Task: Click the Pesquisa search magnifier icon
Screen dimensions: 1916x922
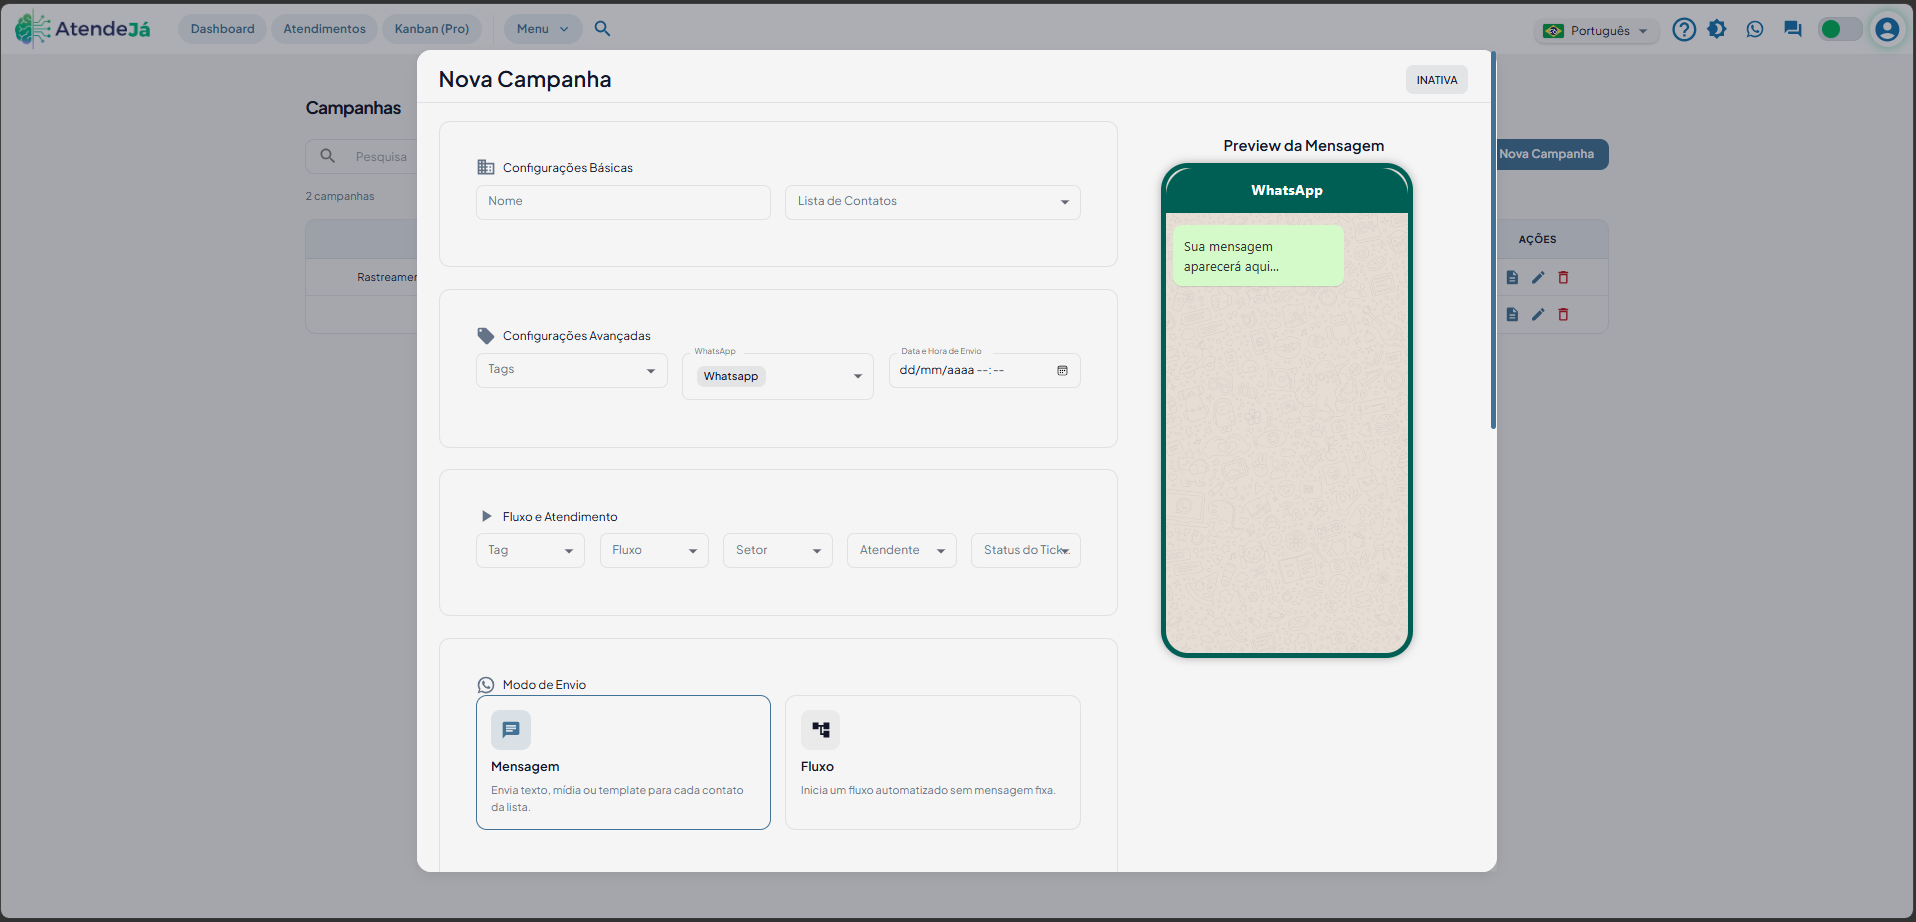Action: [x=327, y=156]
